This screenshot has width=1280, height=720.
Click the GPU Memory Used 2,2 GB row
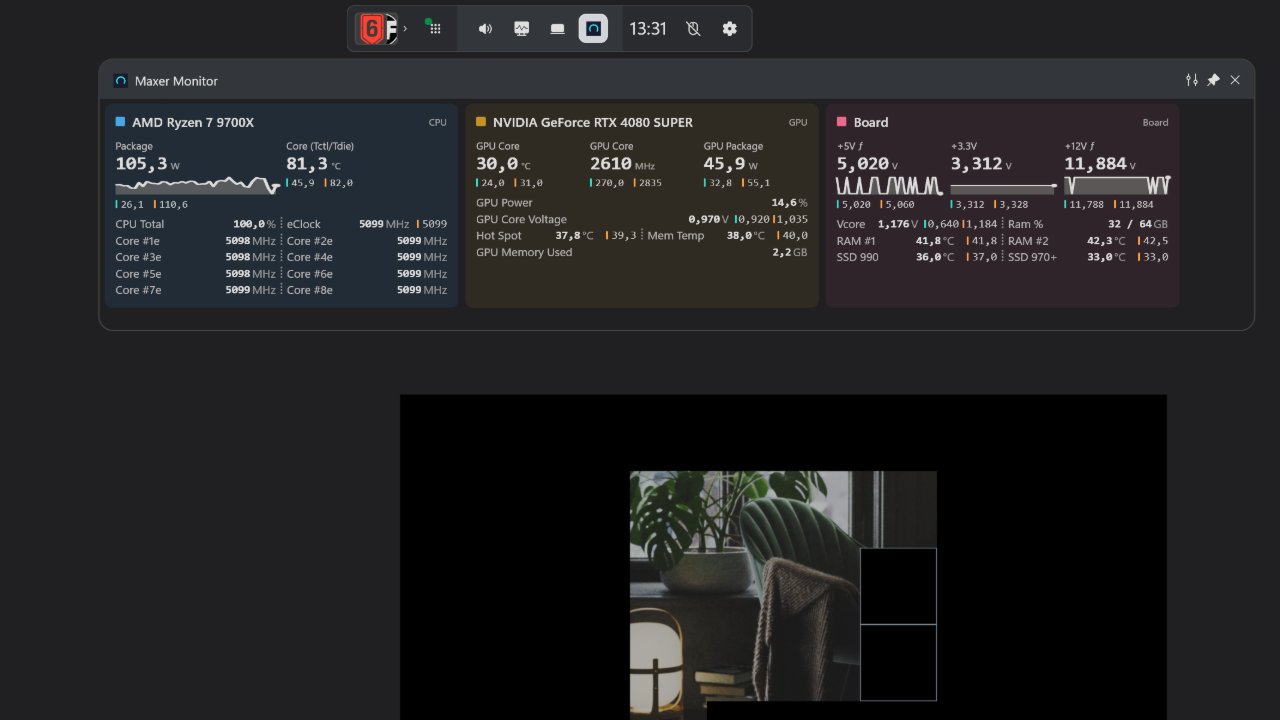click(642, 252)
